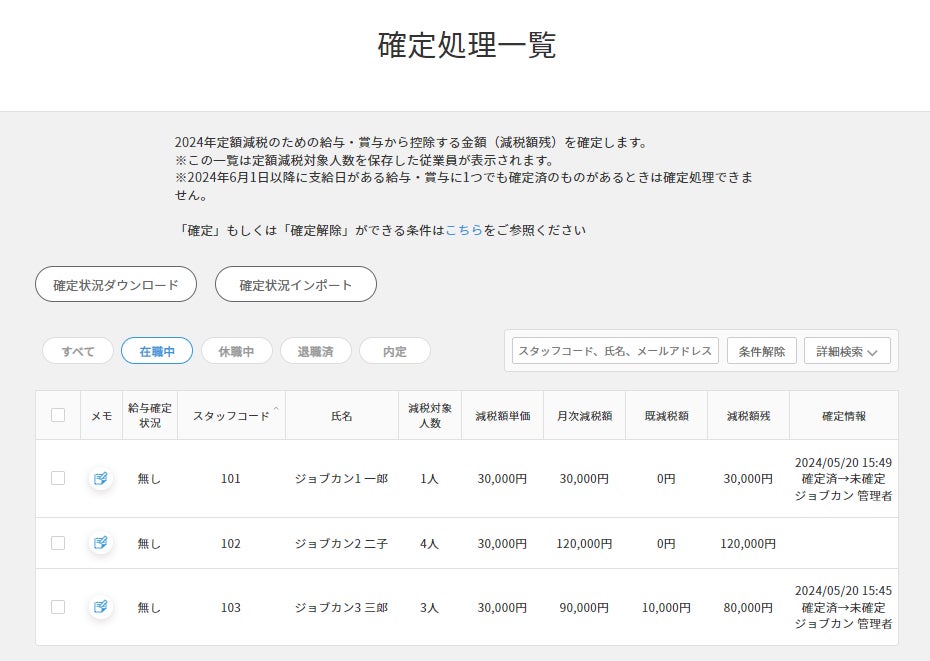Tick checkbox for ジョブカン1 一郎 row

pyautogui.click(x=58, y=478)
